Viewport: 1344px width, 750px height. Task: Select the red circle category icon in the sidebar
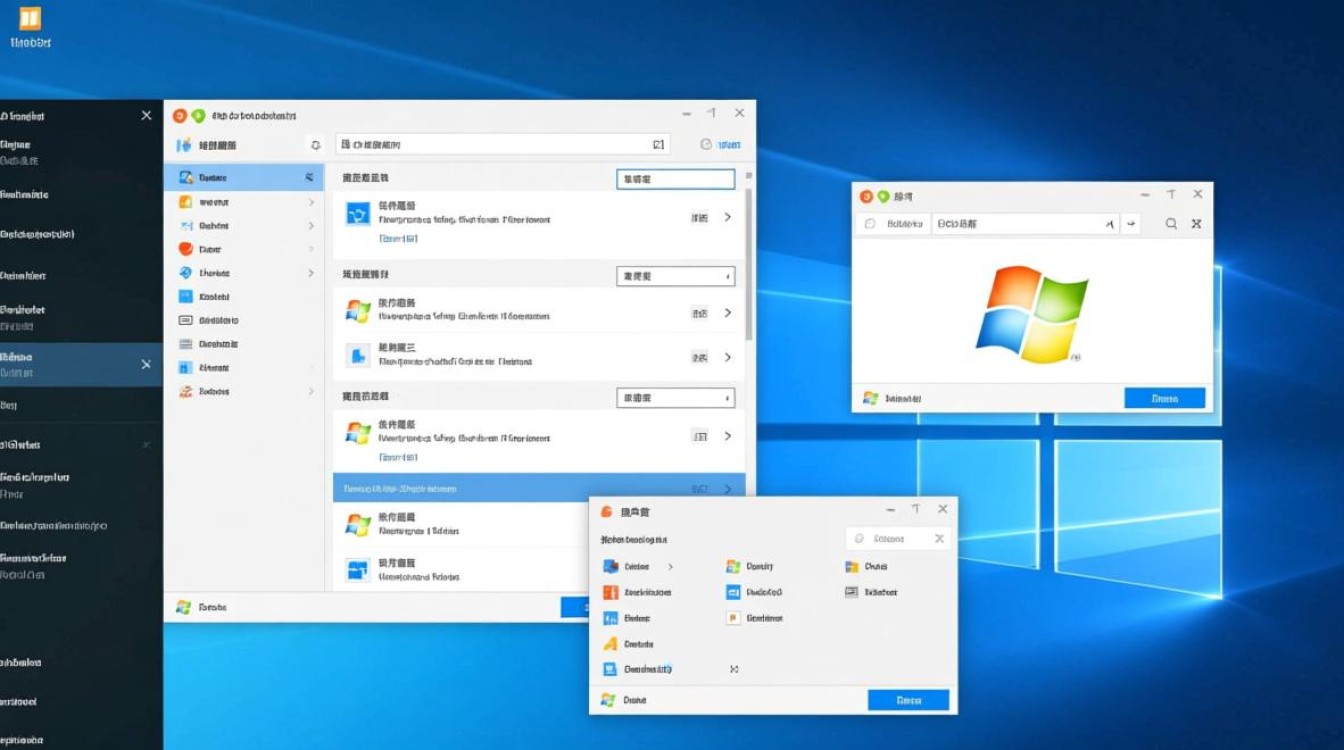coord(186,249)
